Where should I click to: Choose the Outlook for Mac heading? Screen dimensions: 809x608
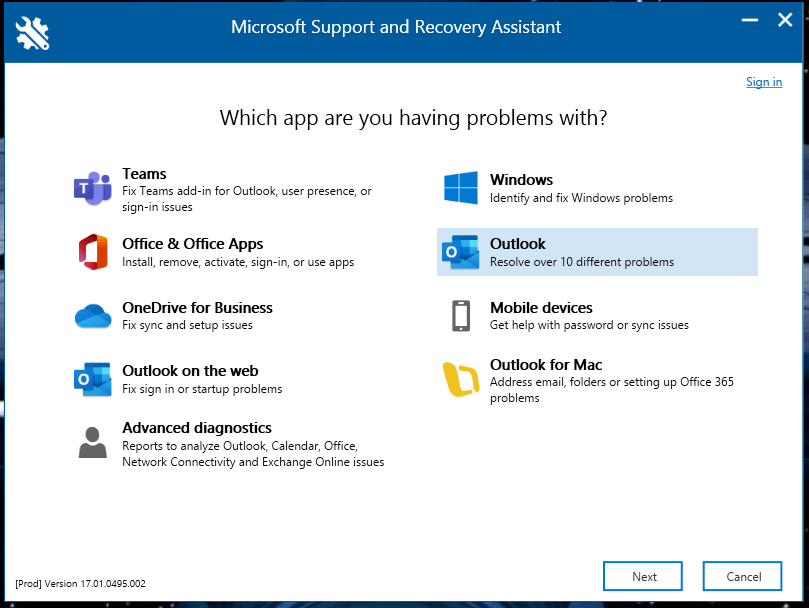point(546,365)
